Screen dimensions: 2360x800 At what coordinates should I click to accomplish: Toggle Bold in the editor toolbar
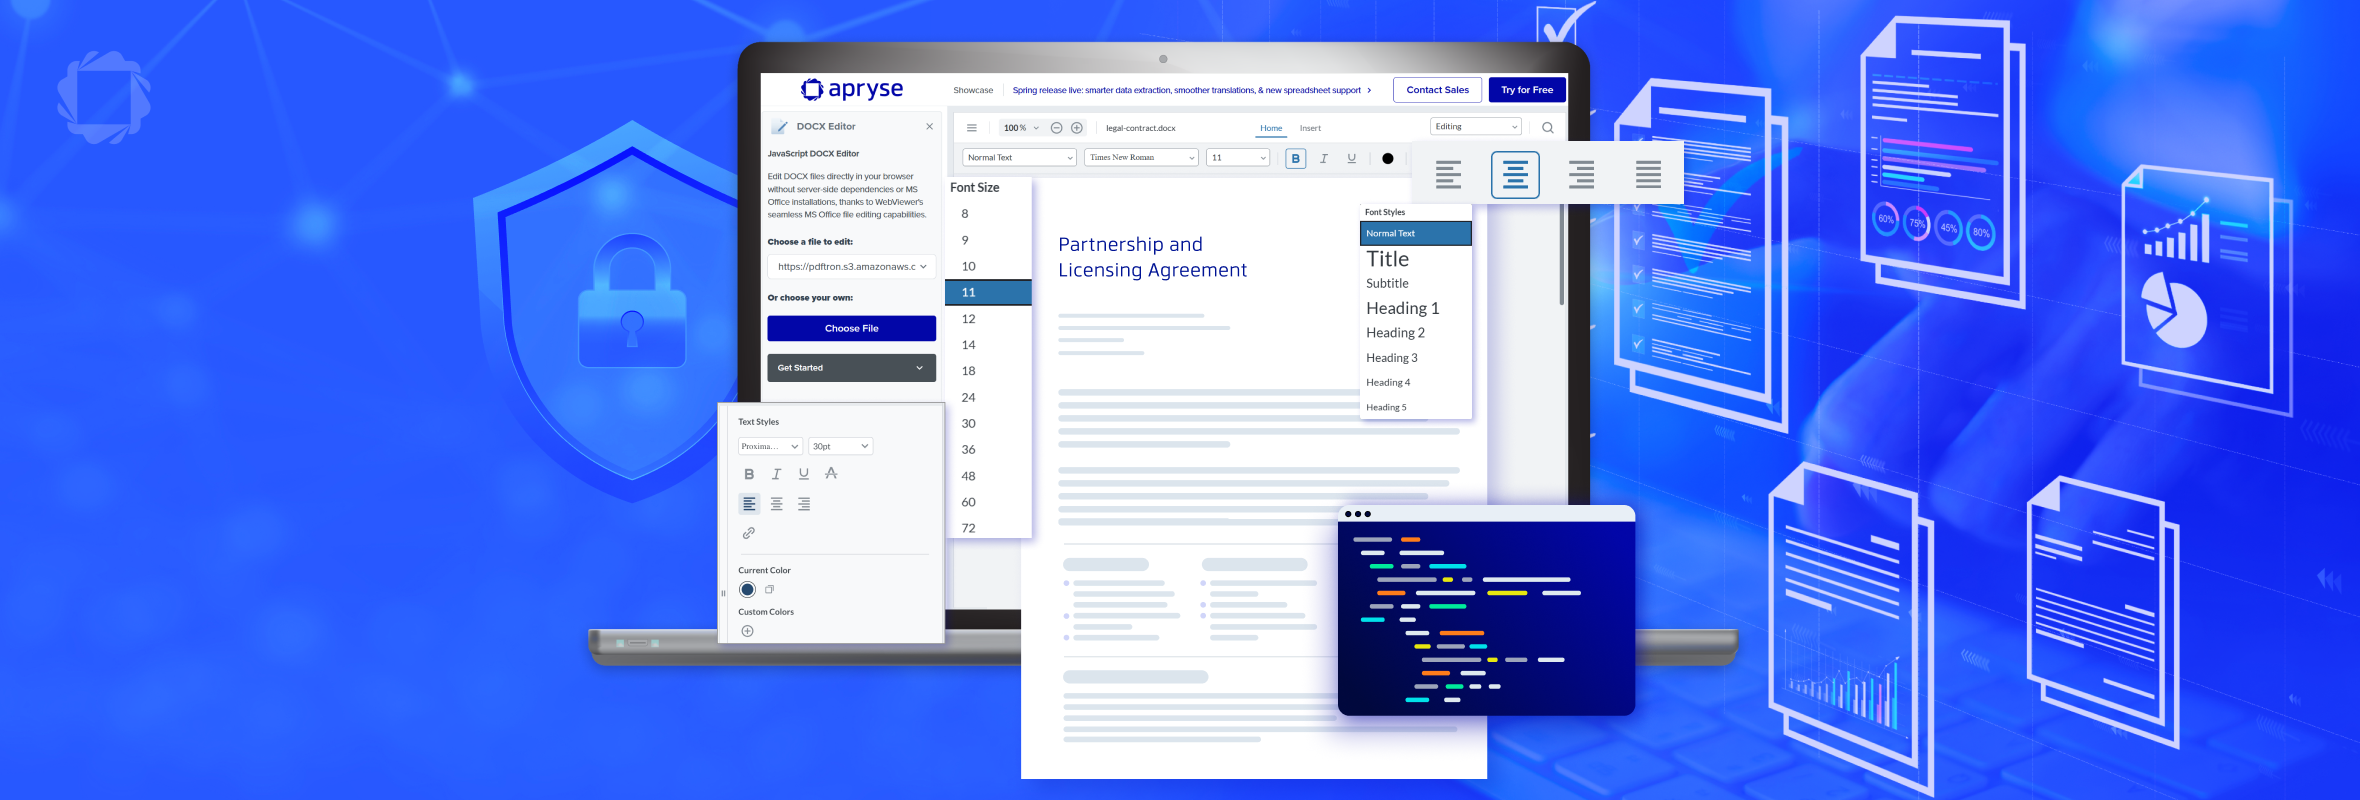(1295, 158)
